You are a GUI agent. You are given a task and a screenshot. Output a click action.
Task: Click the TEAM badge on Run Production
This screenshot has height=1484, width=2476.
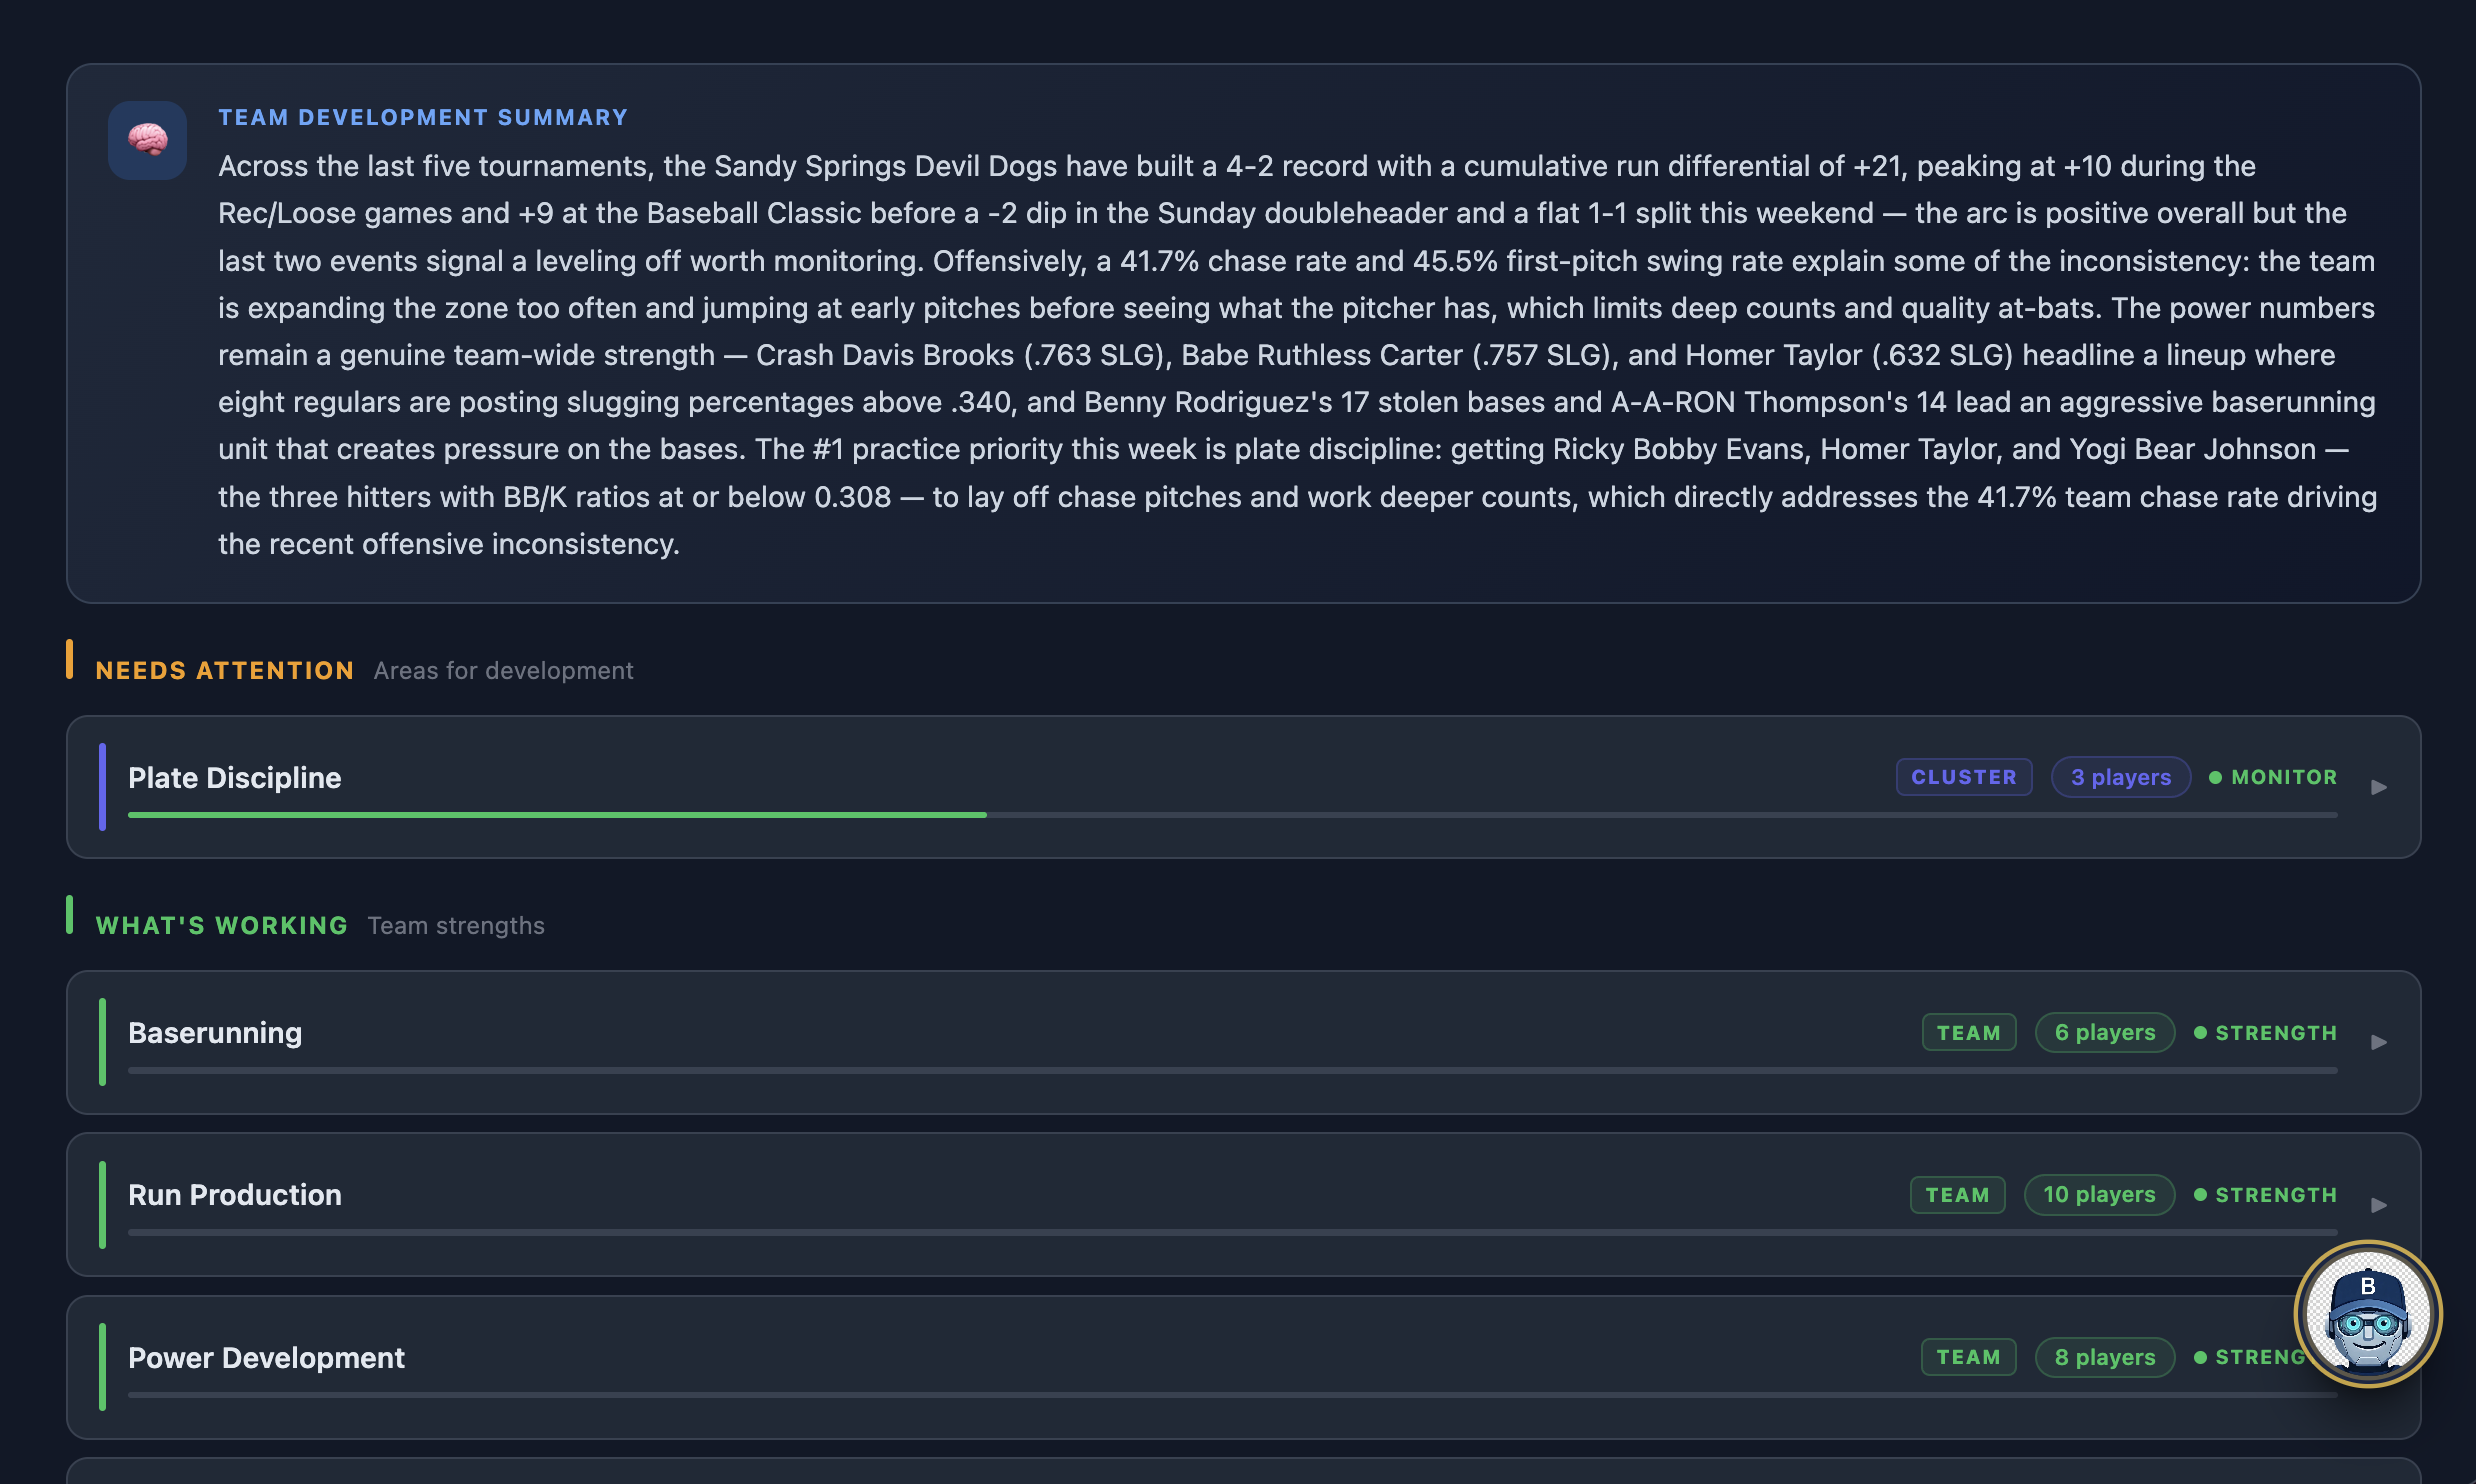[x=1957, y=1194]
